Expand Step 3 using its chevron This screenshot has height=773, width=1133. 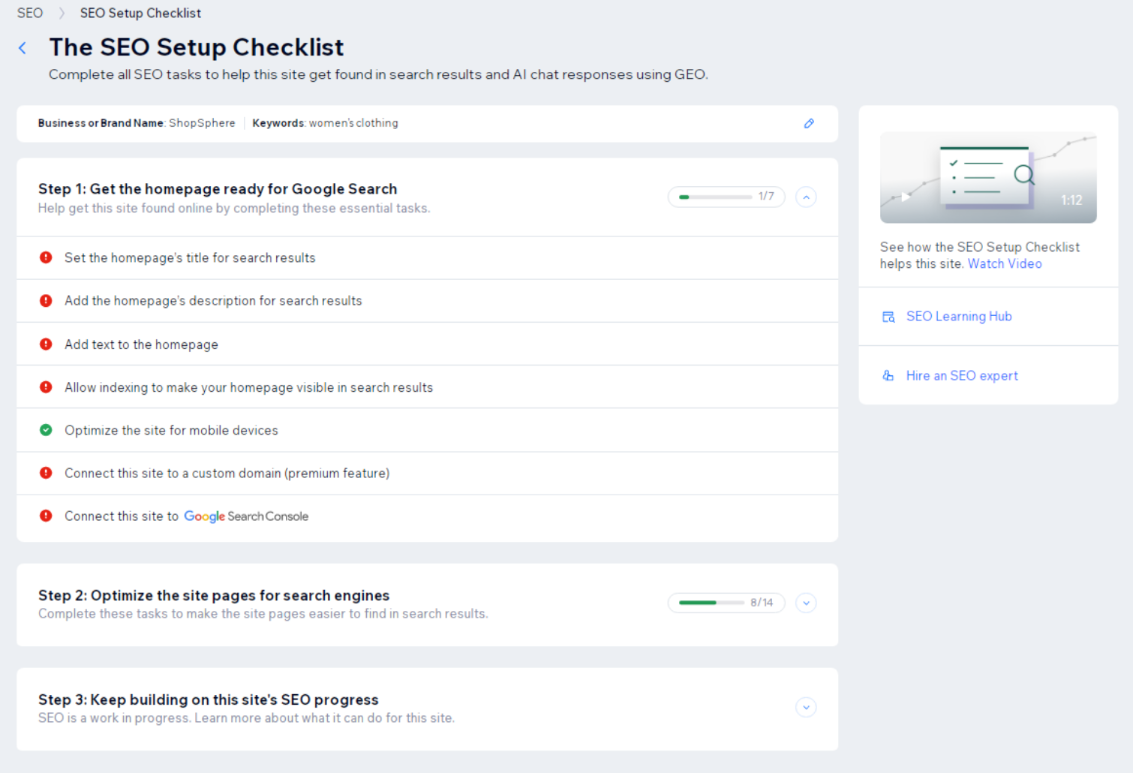coord(806,707)
